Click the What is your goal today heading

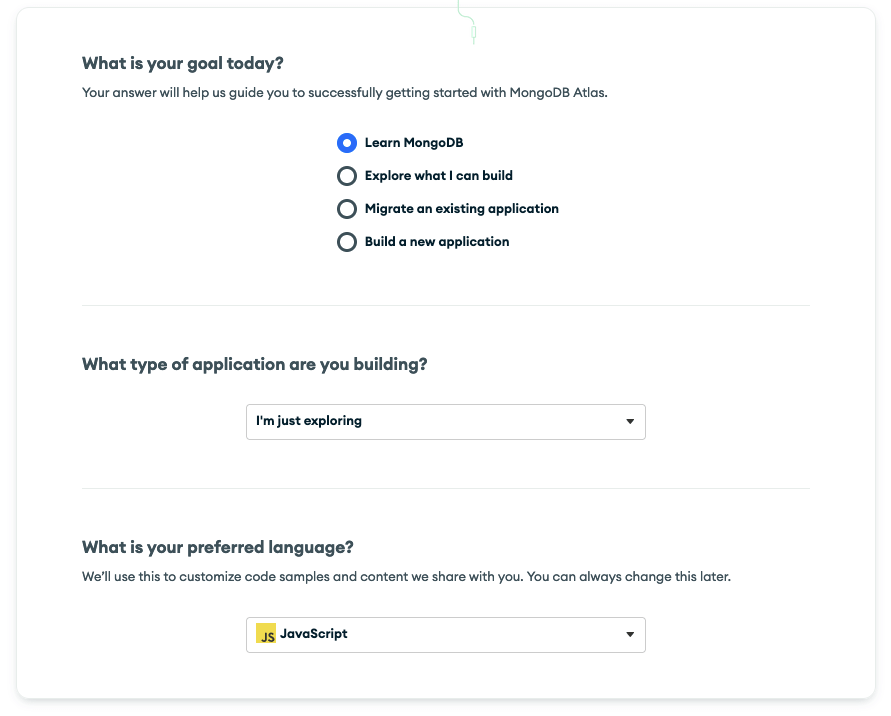click(x=183, y=64)
